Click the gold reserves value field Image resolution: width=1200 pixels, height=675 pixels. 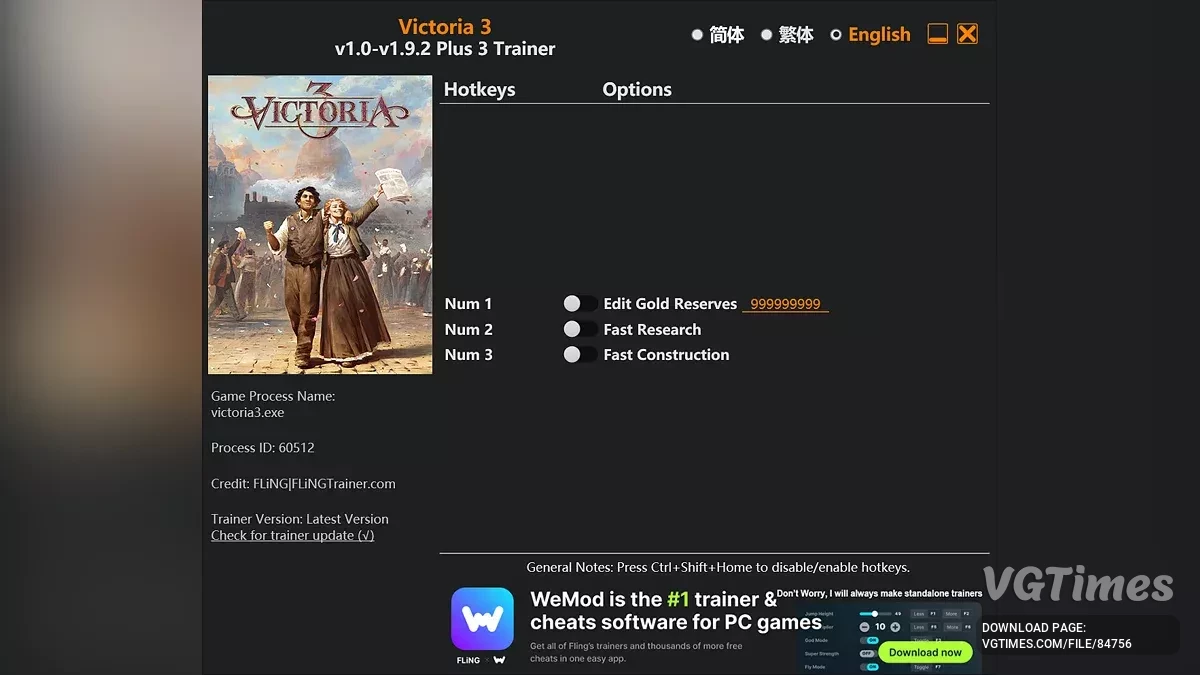(785, 304)
